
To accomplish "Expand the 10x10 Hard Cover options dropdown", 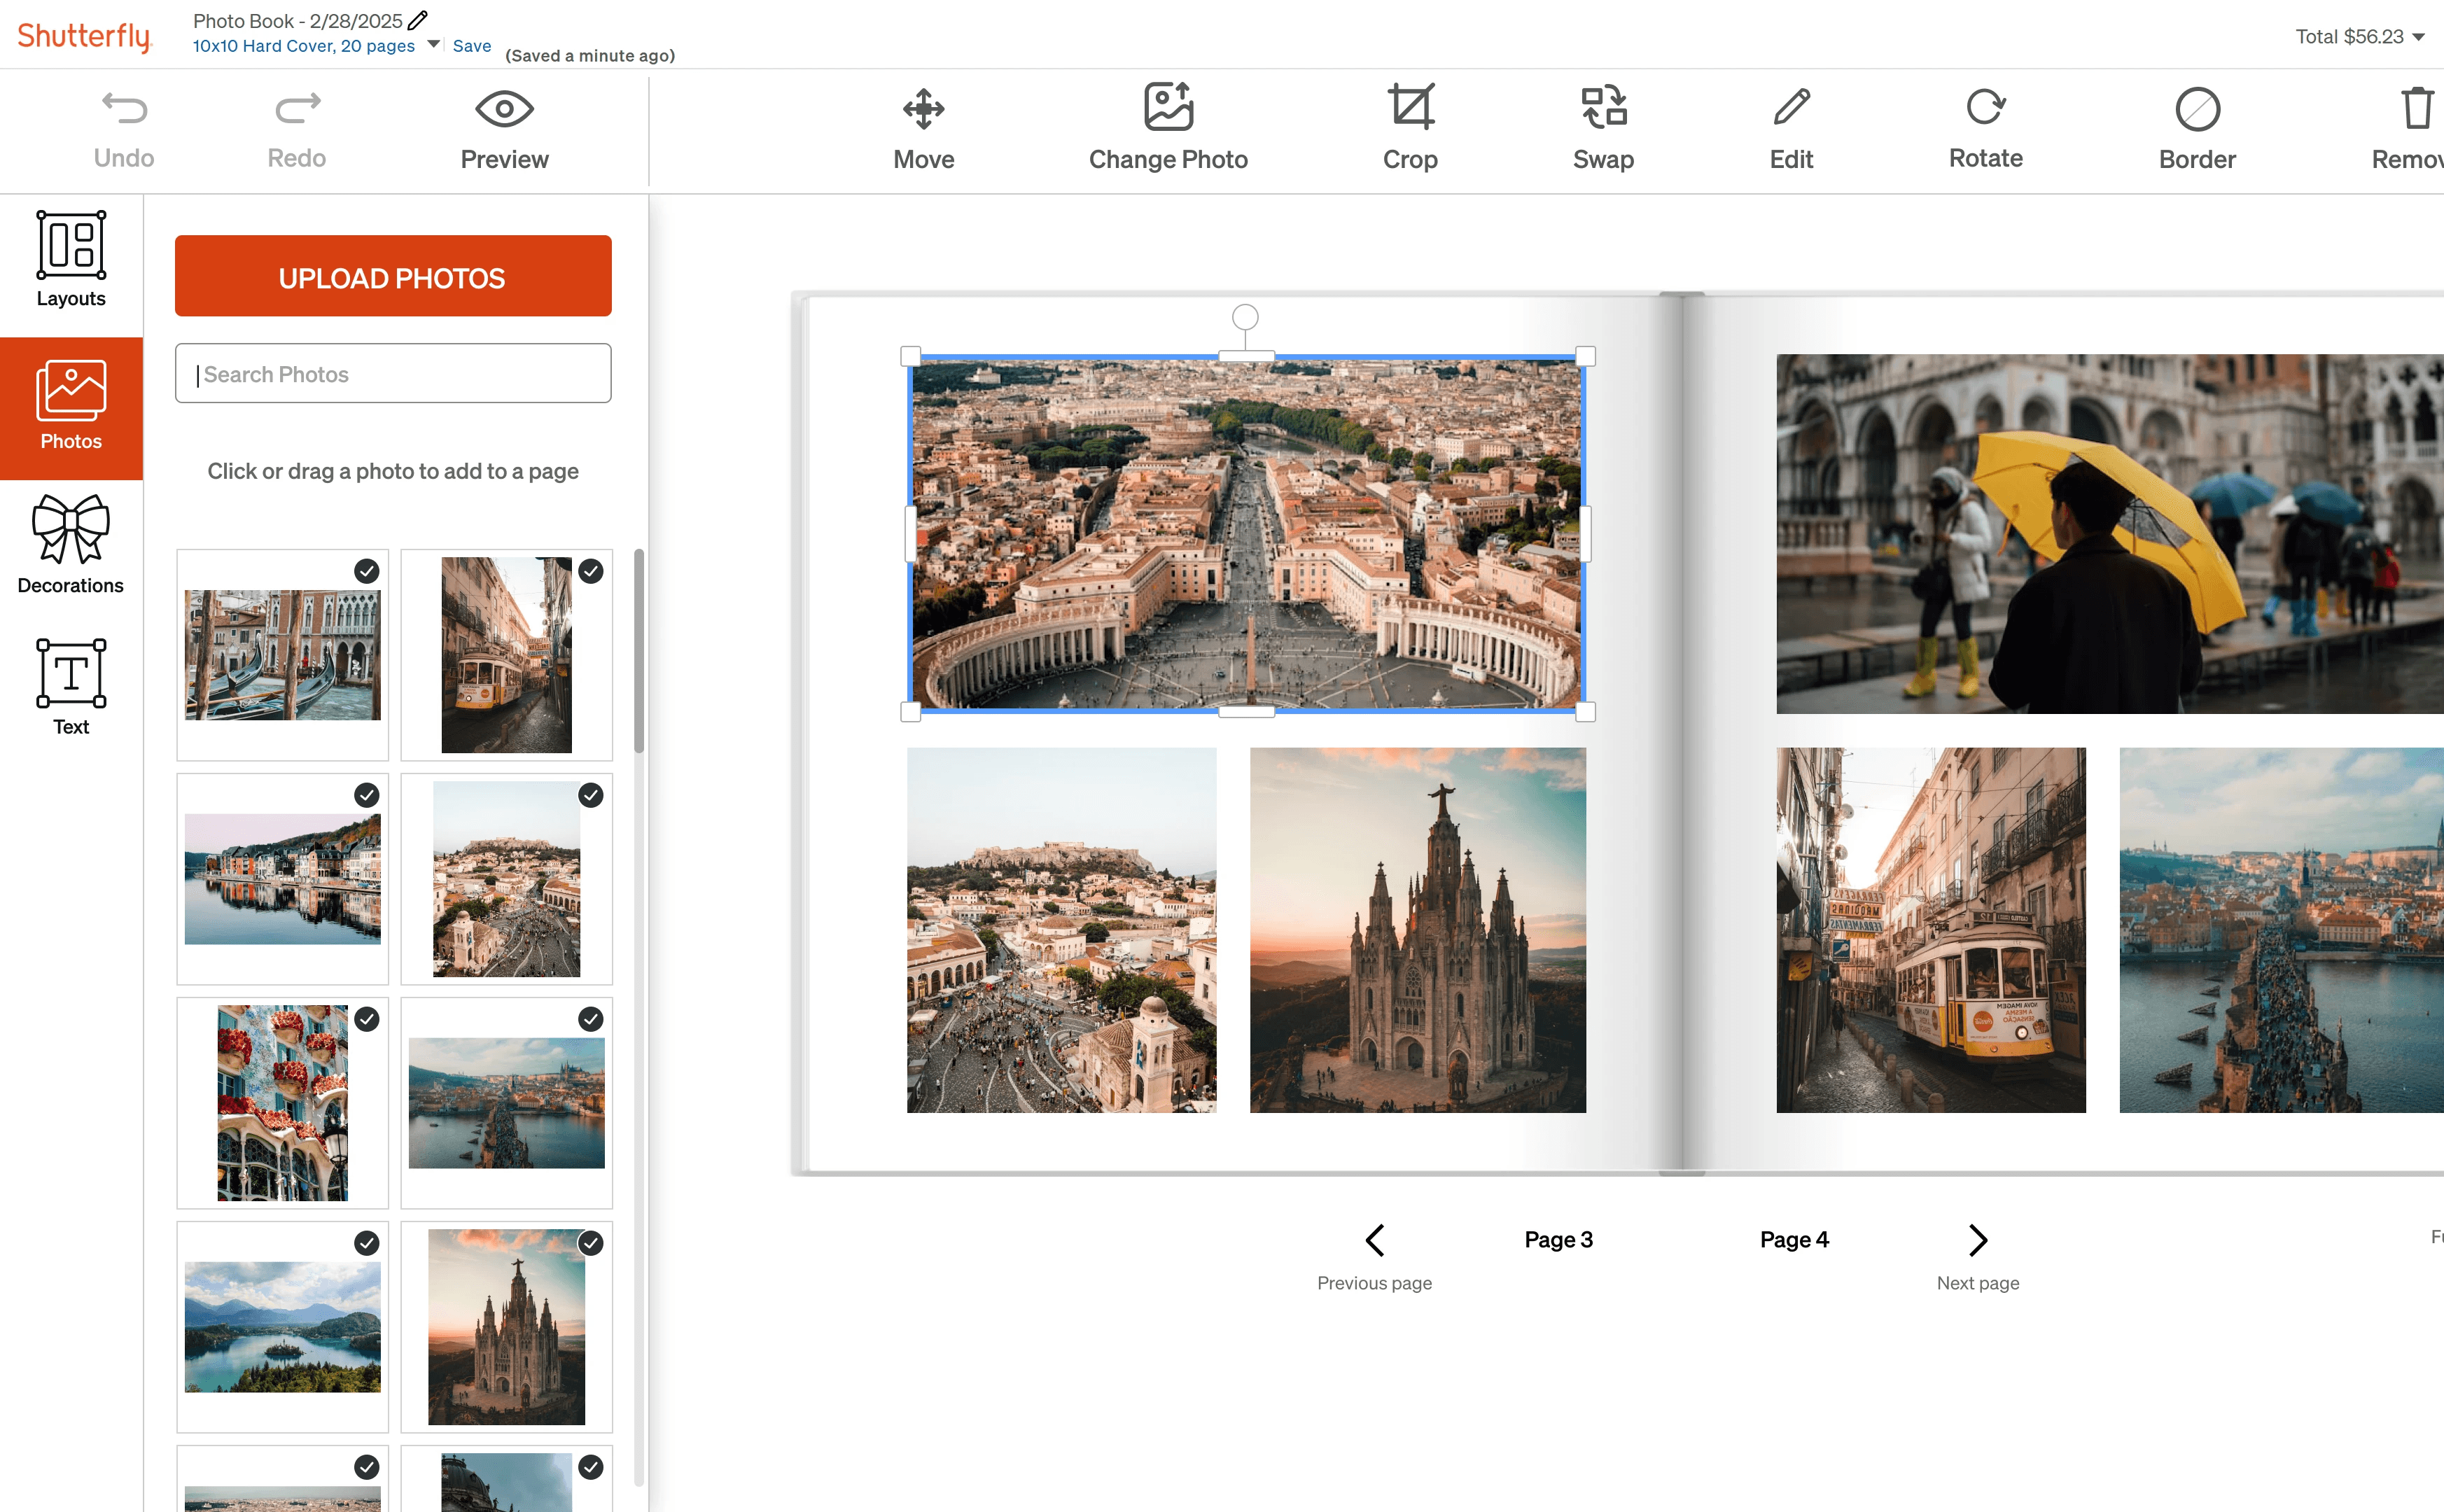I will click(433, 44).
